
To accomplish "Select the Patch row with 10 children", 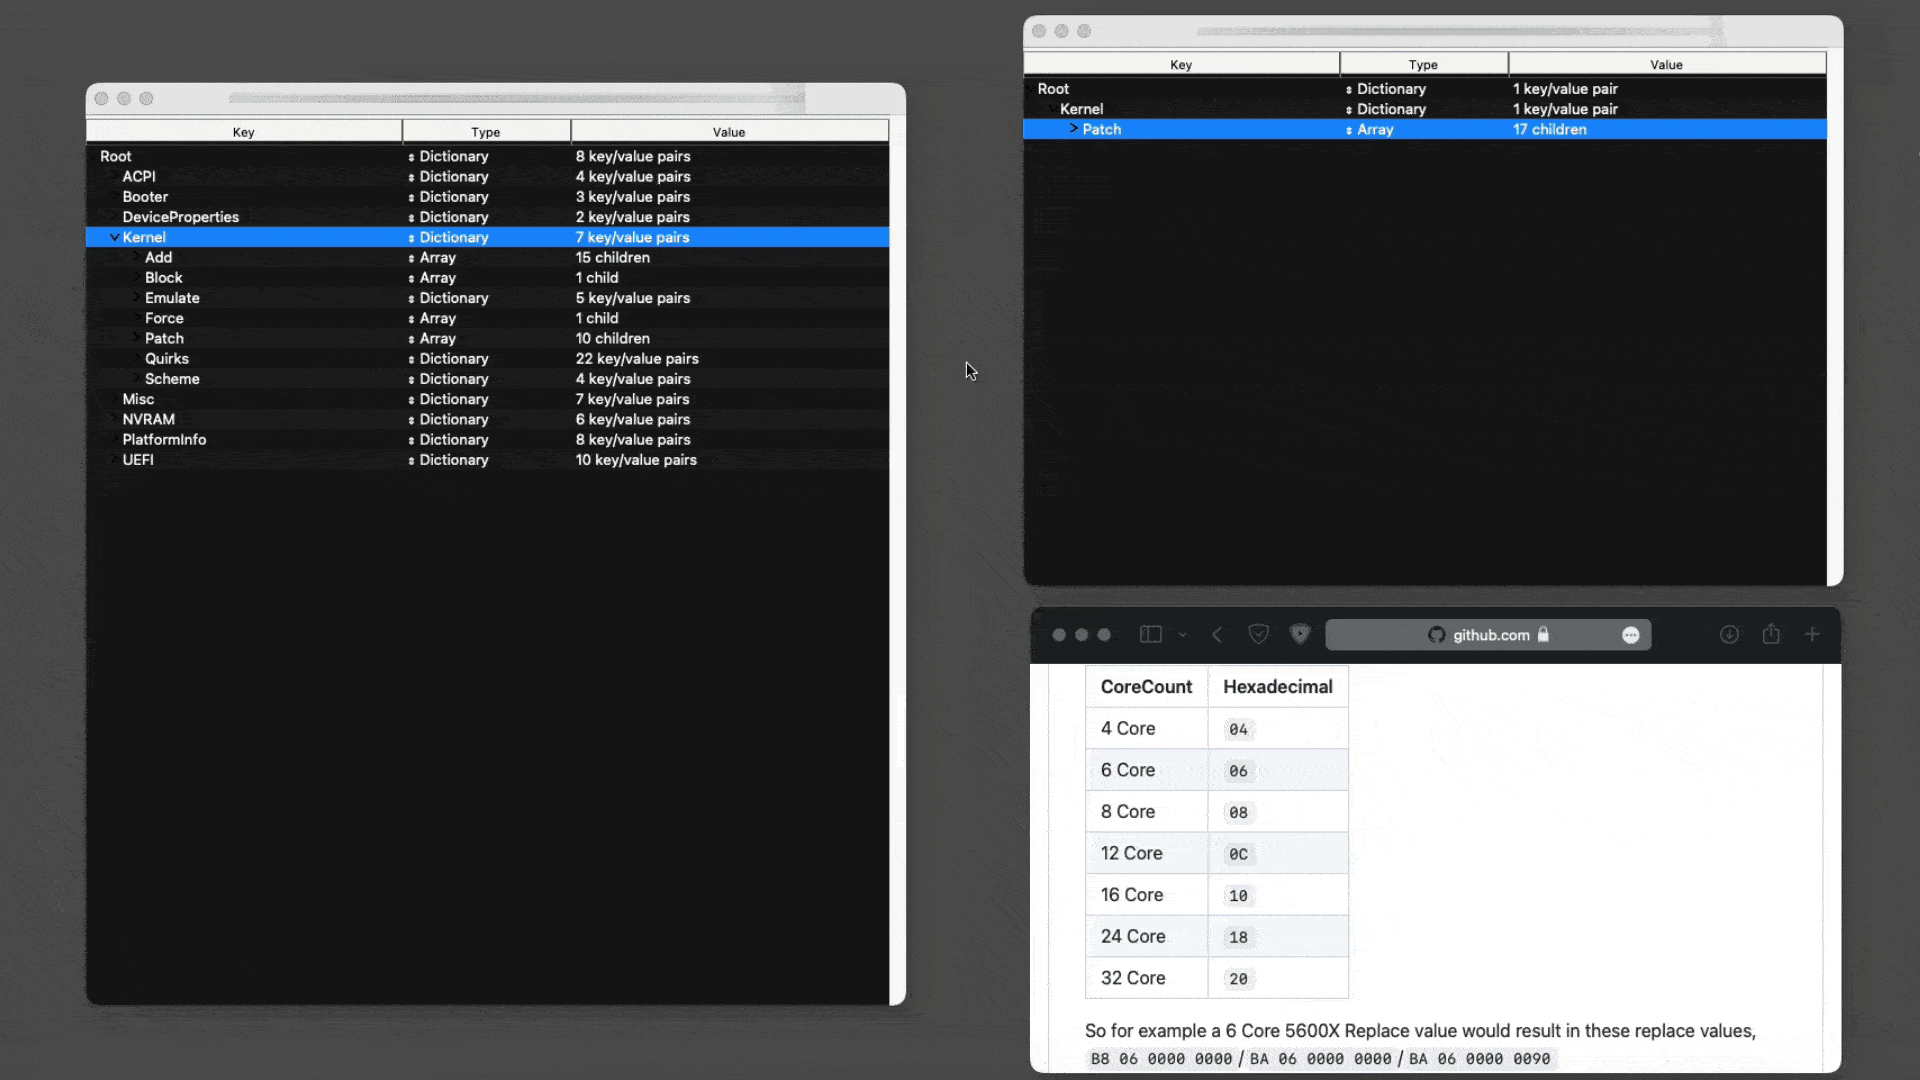I will [164, 339].
